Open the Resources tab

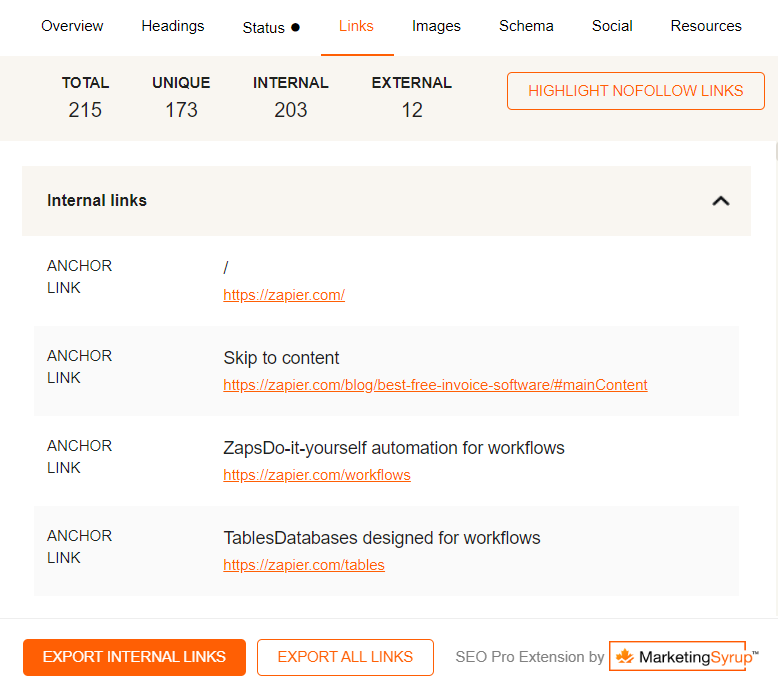coord(706,26)
